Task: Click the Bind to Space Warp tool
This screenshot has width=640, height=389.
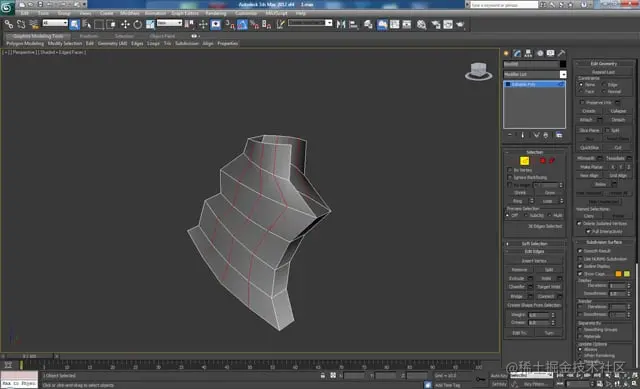Action: 34,24
